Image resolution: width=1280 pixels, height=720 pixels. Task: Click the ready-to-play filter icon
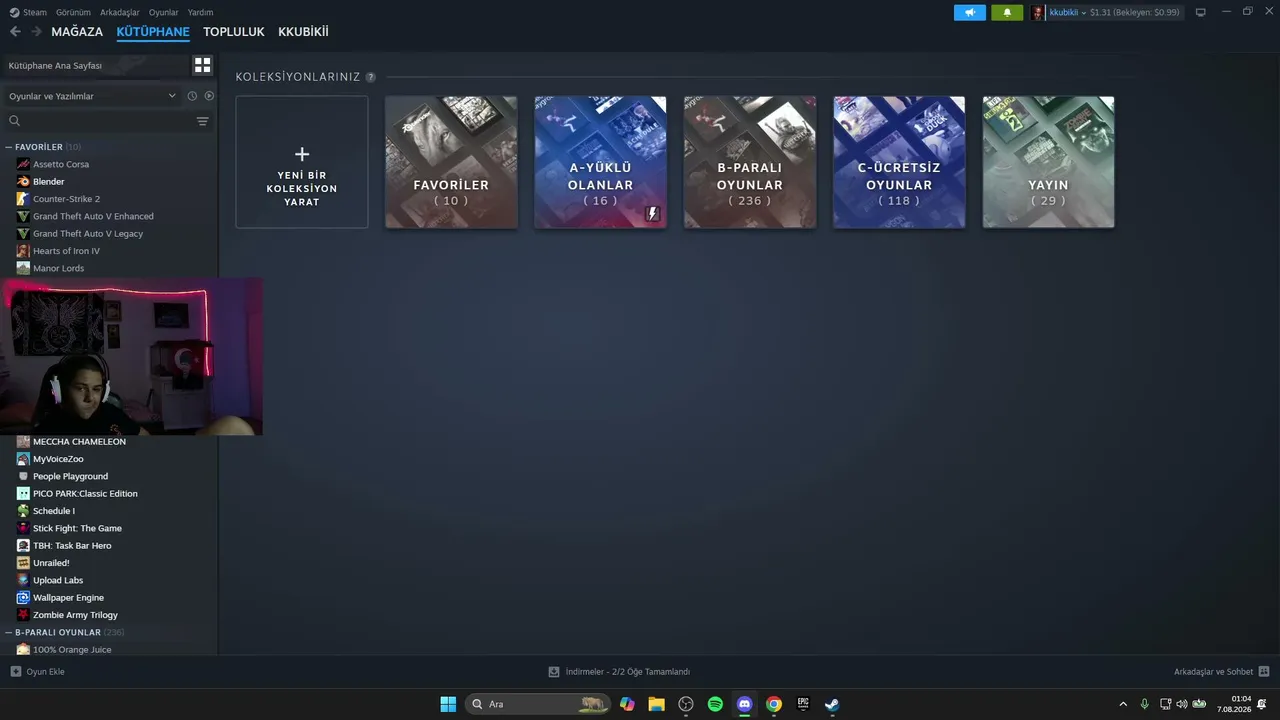tap(209, 96)
